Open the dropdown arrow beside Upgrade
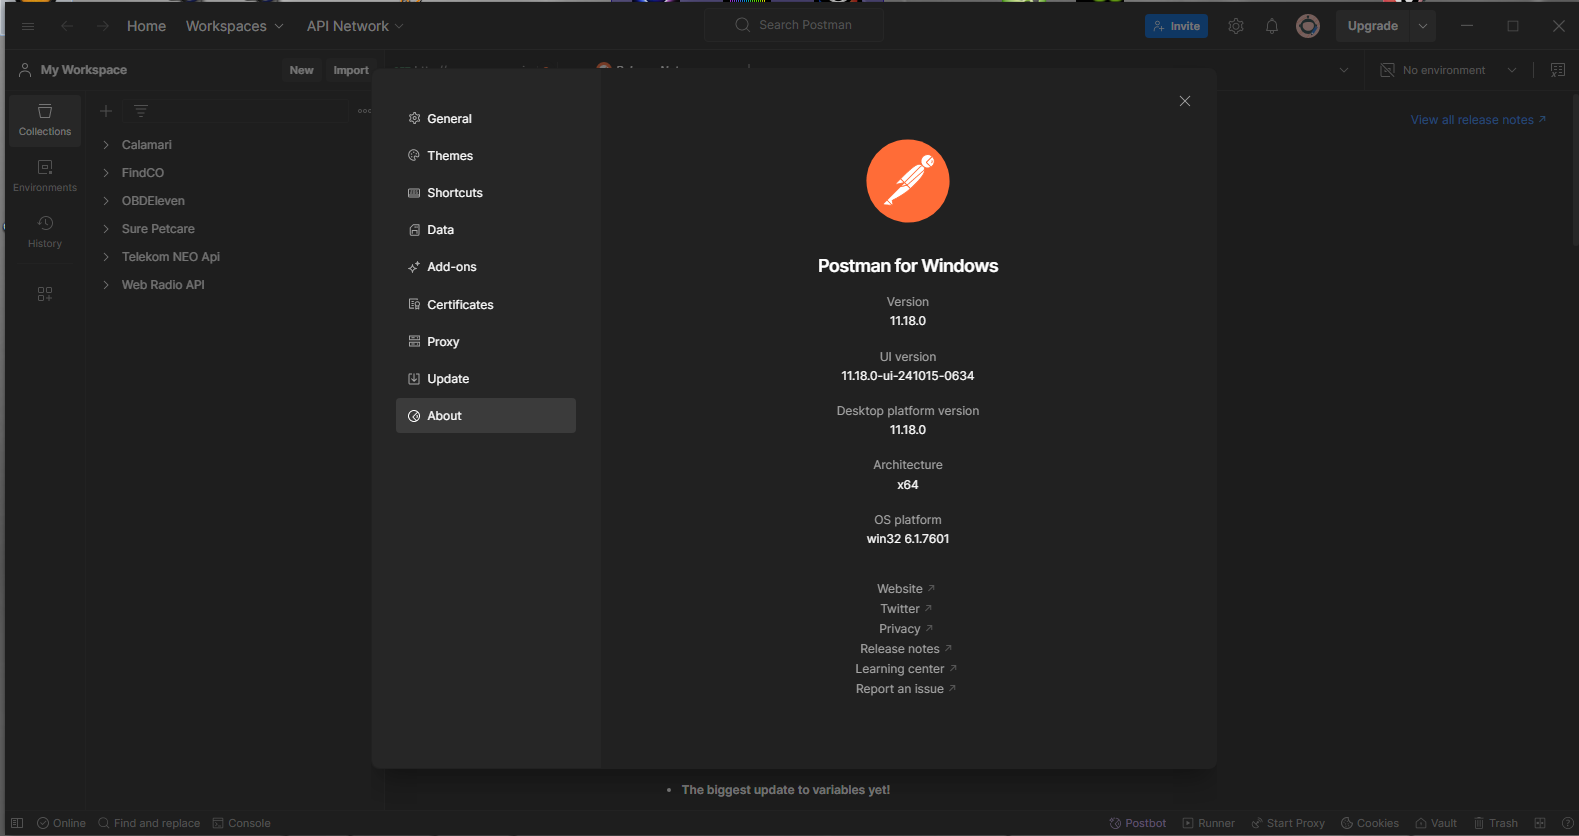Screen dimensions: 1579x836 [x=1423, y=26]
